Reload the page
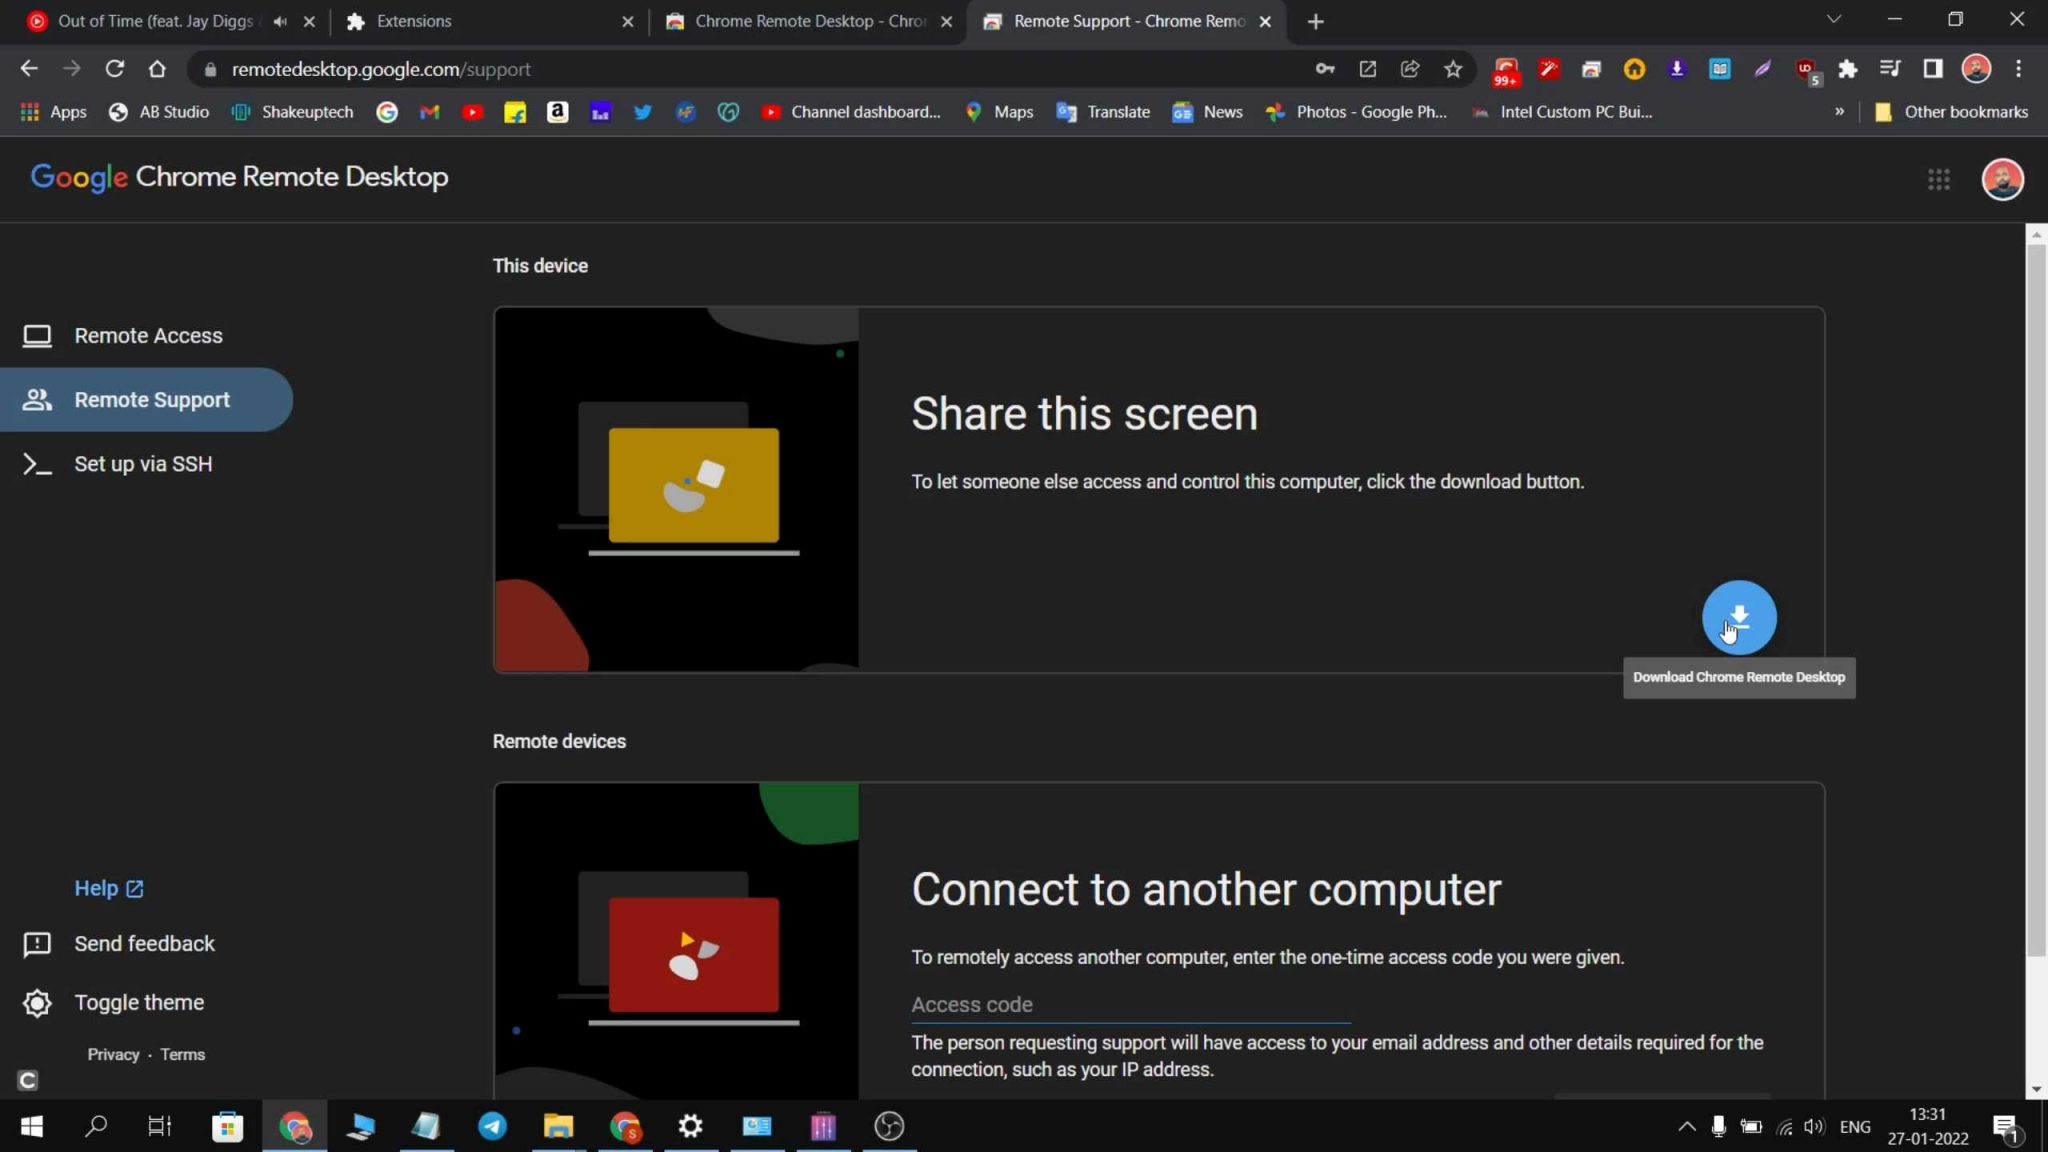 tap(114, 69)
